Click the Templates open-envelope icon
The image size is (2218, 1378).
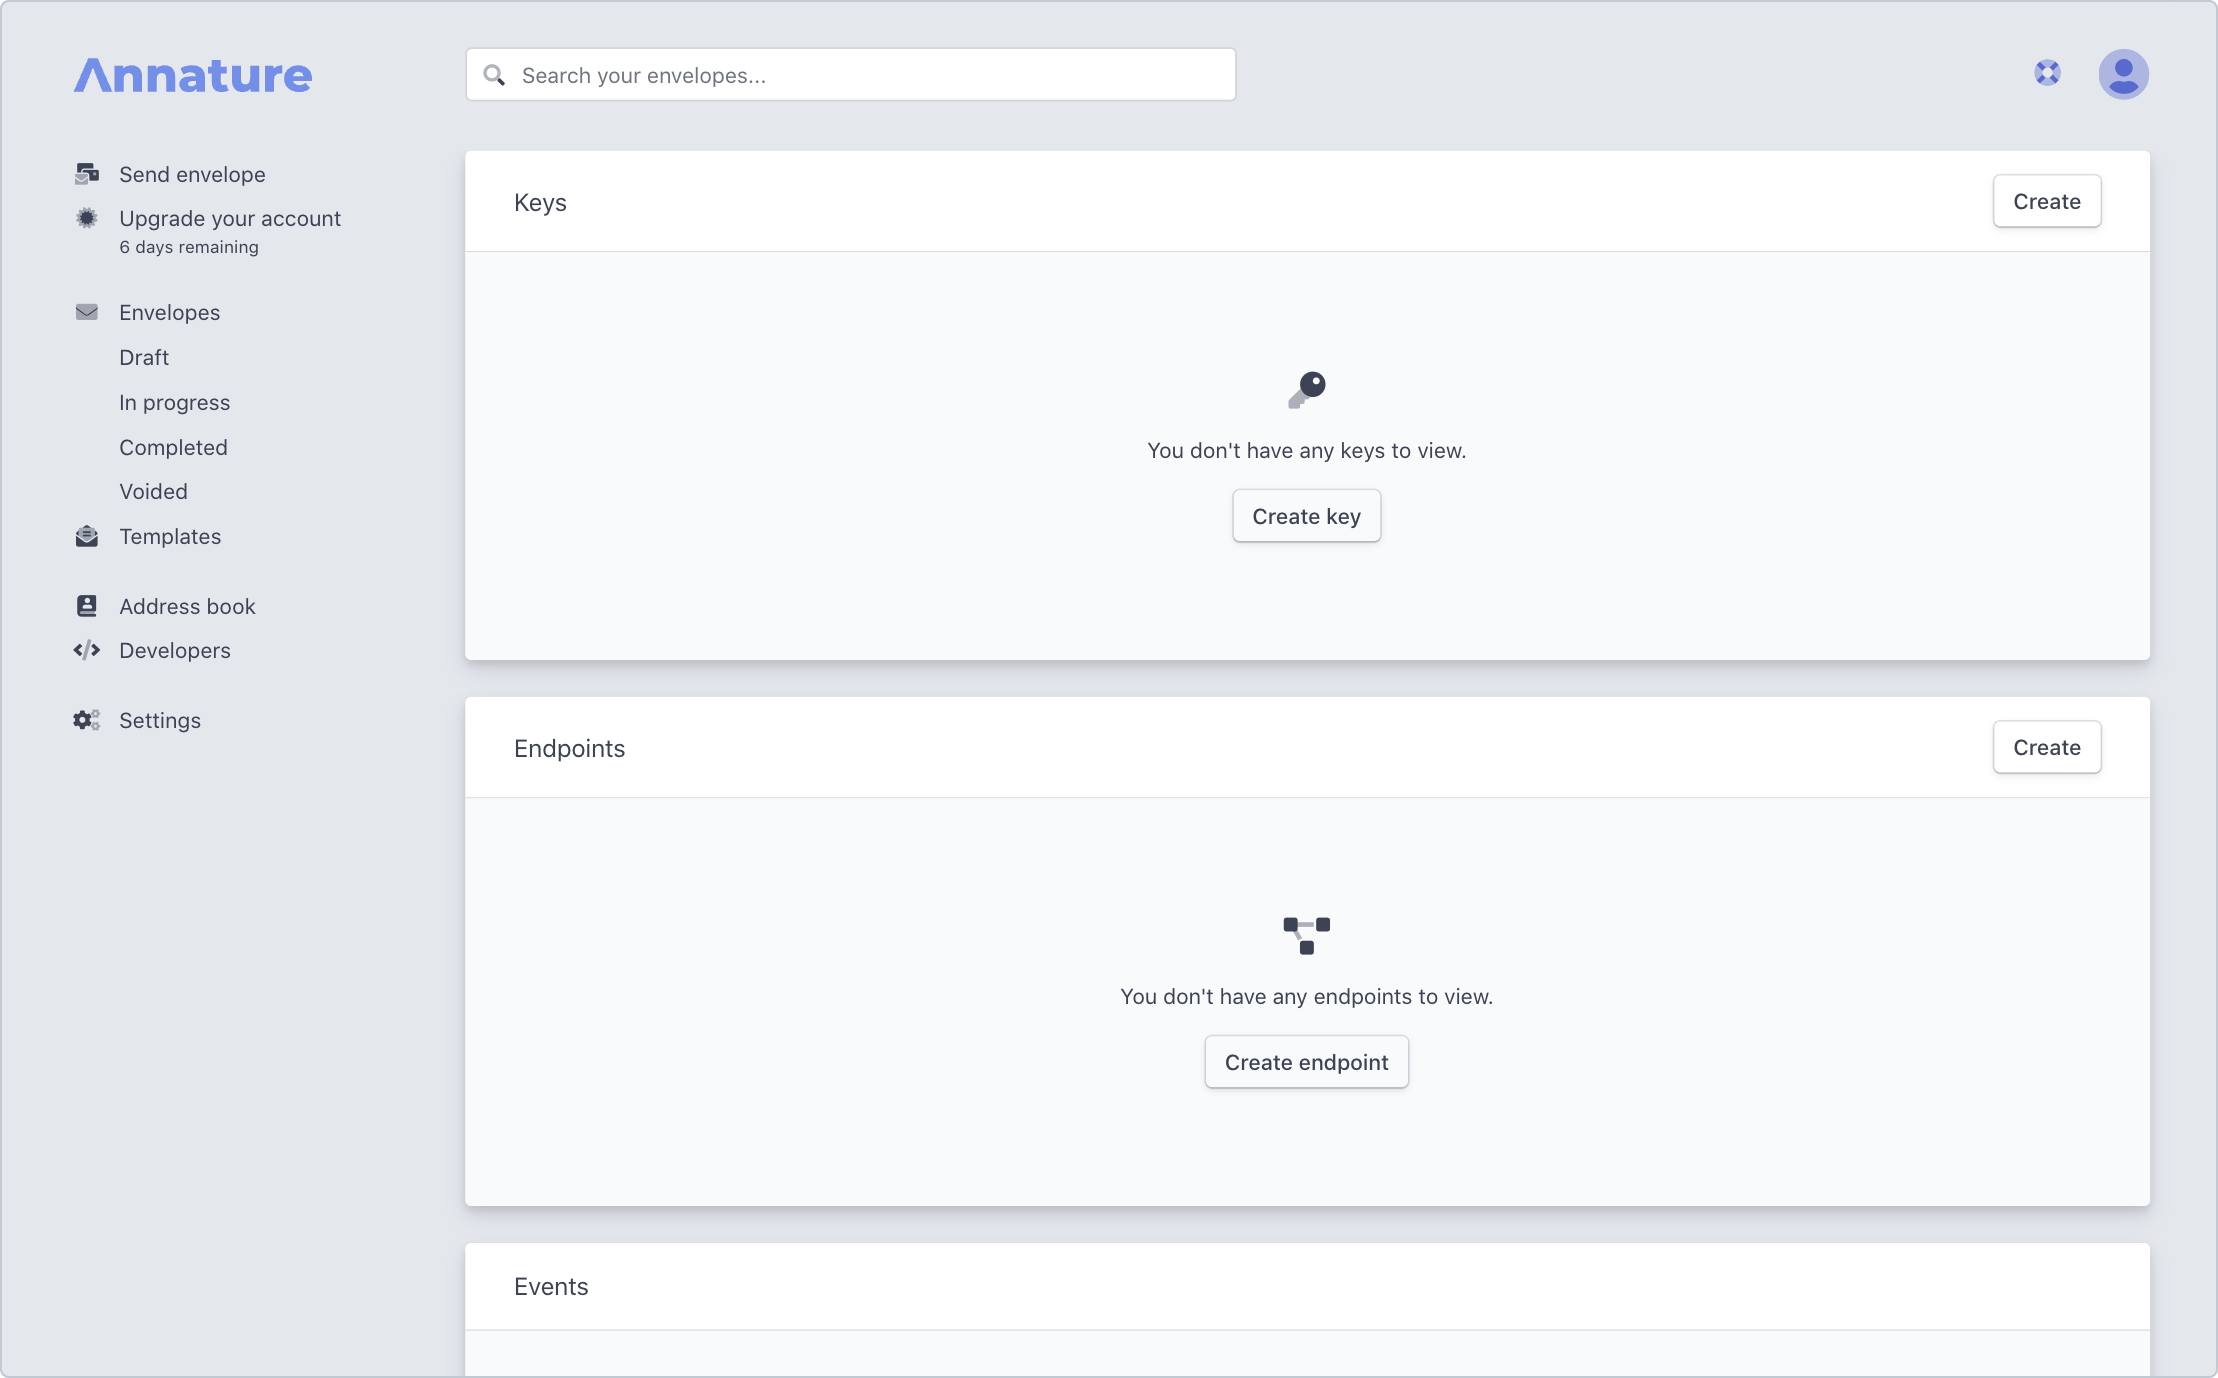87,537
